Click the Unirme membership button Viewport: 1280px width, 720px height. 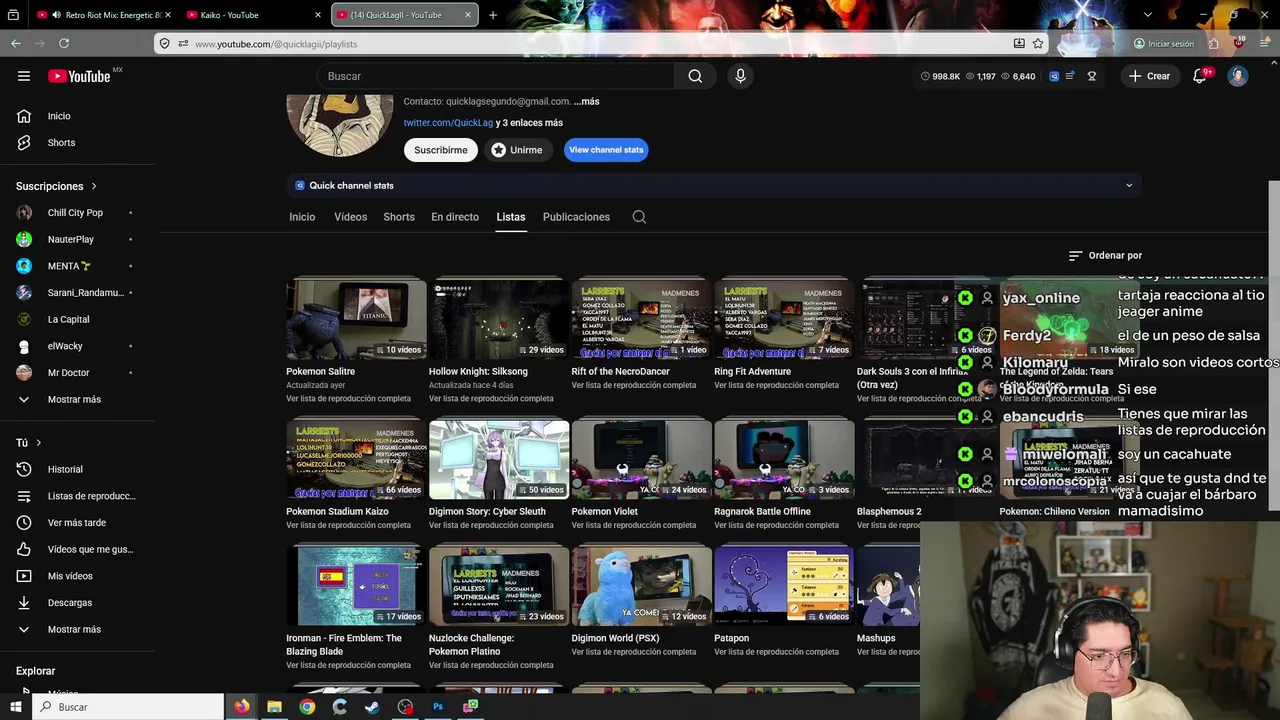[x=516, y=150]
